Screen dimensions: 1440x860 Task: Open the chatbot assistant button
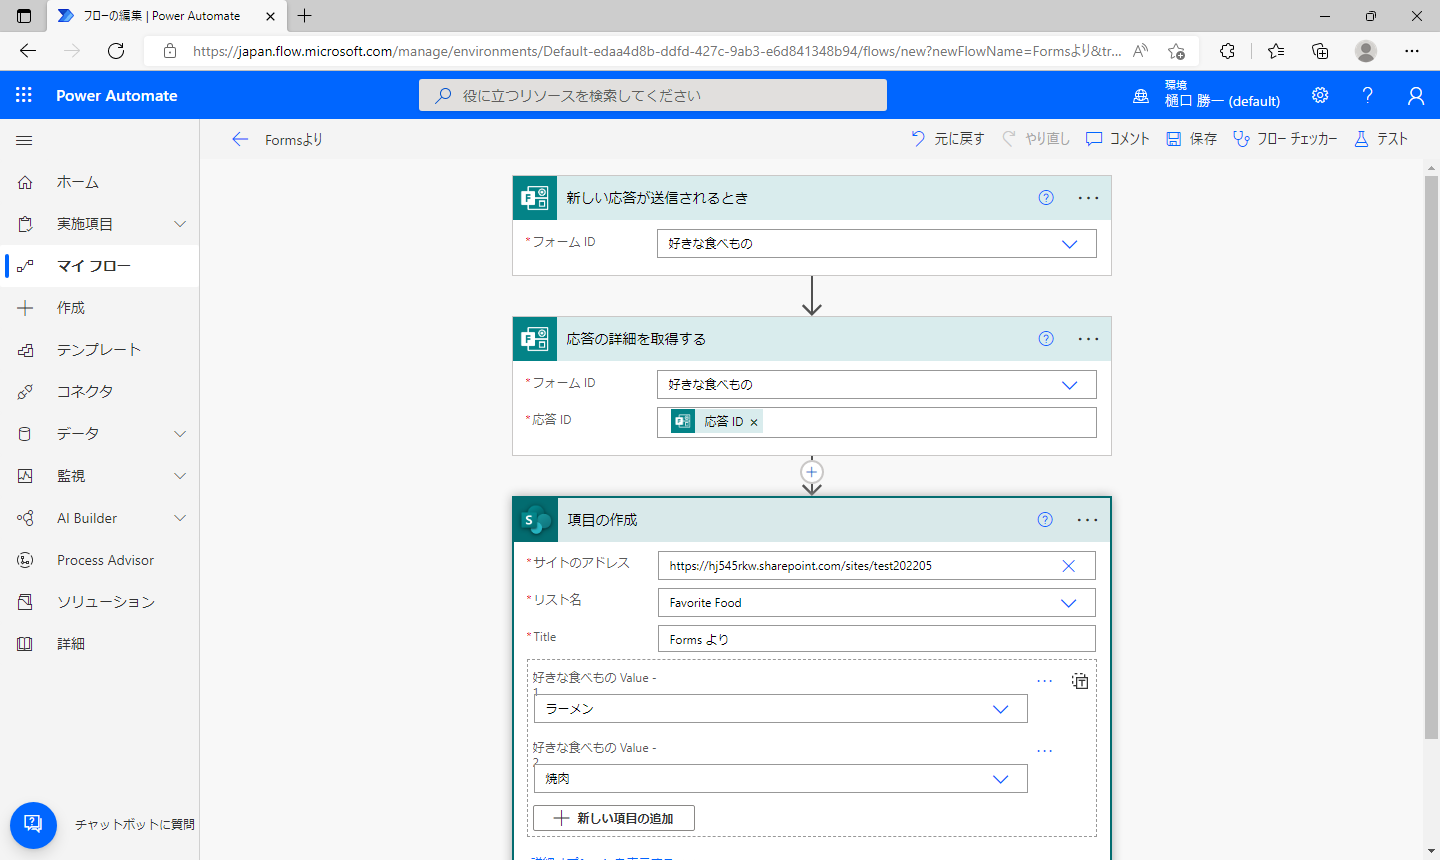tap(33, 825)
